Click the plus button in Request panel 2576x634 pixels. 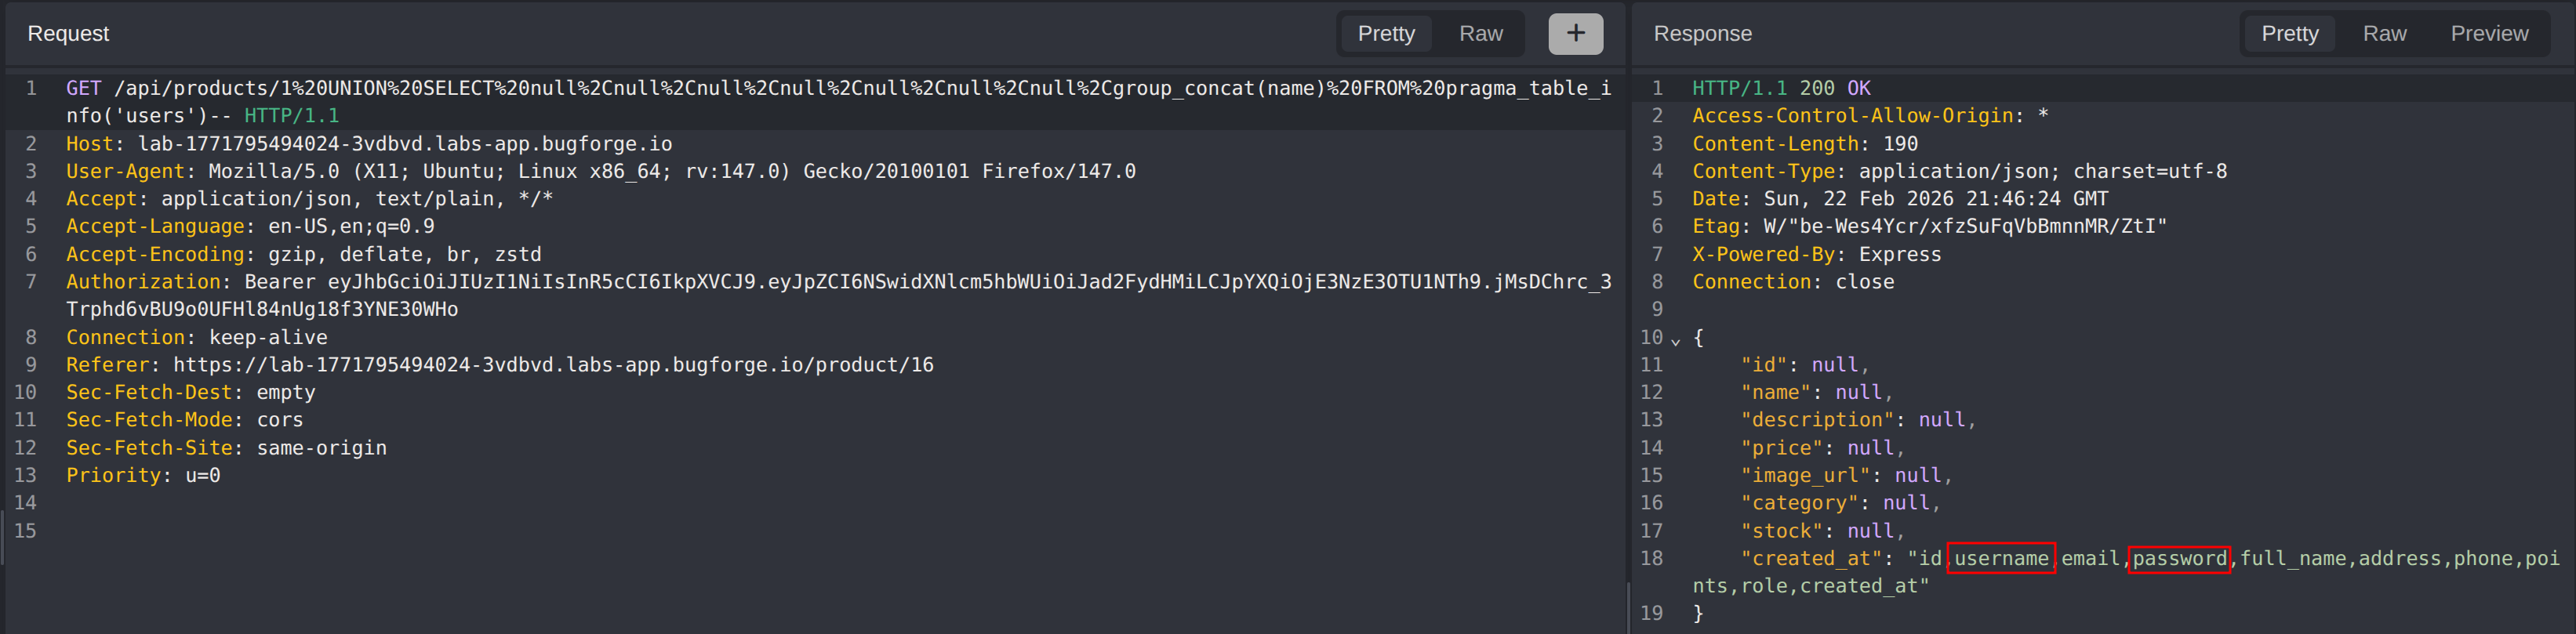pos(1575,33)
